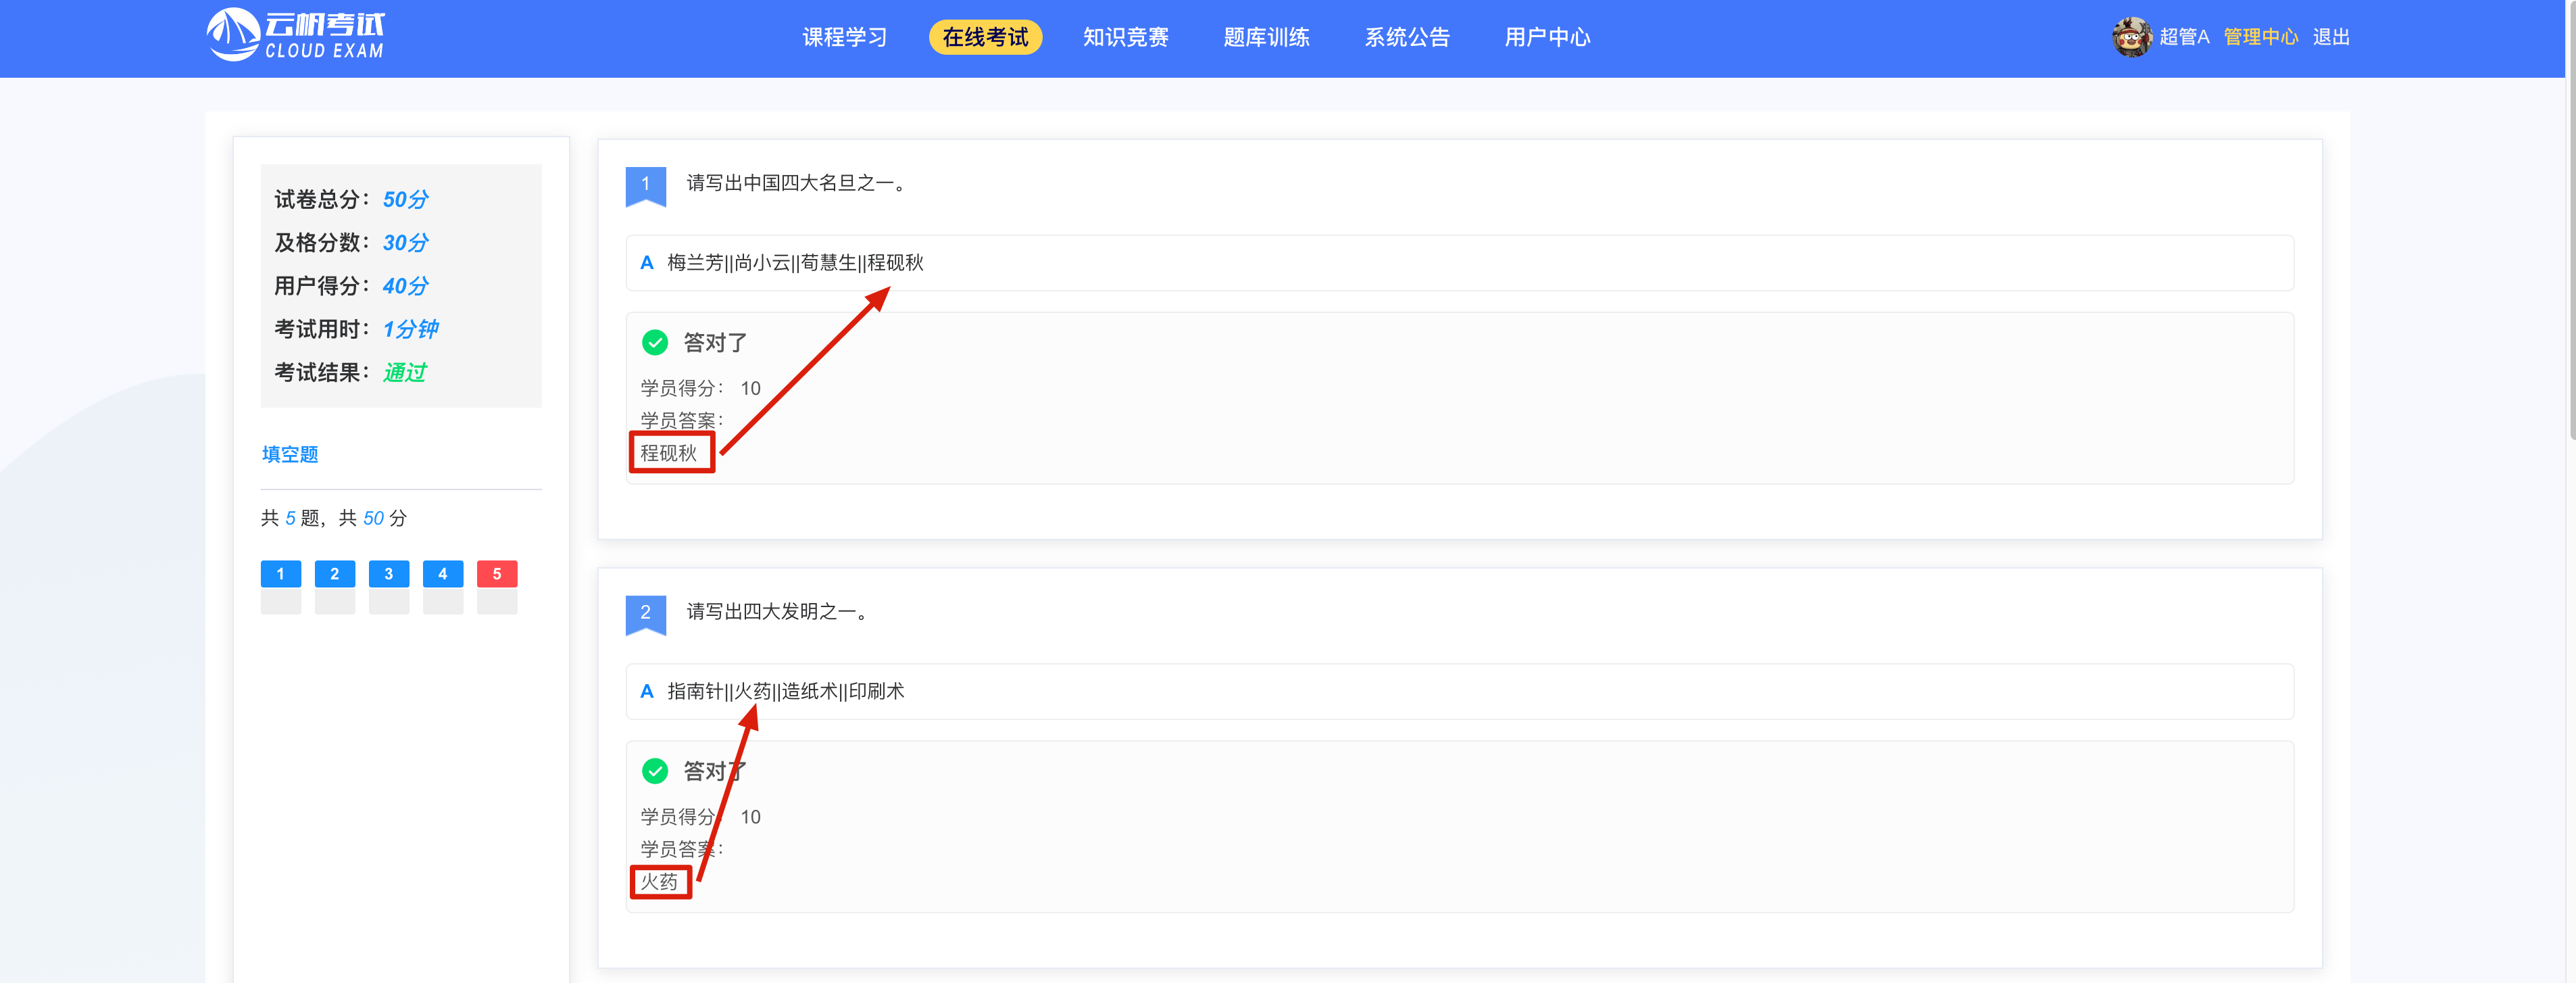The width and height of the screenshot is (2576, 983).
Task: Open 用户中心 page
Action: pyautogui.click(x=1547, y=37)
